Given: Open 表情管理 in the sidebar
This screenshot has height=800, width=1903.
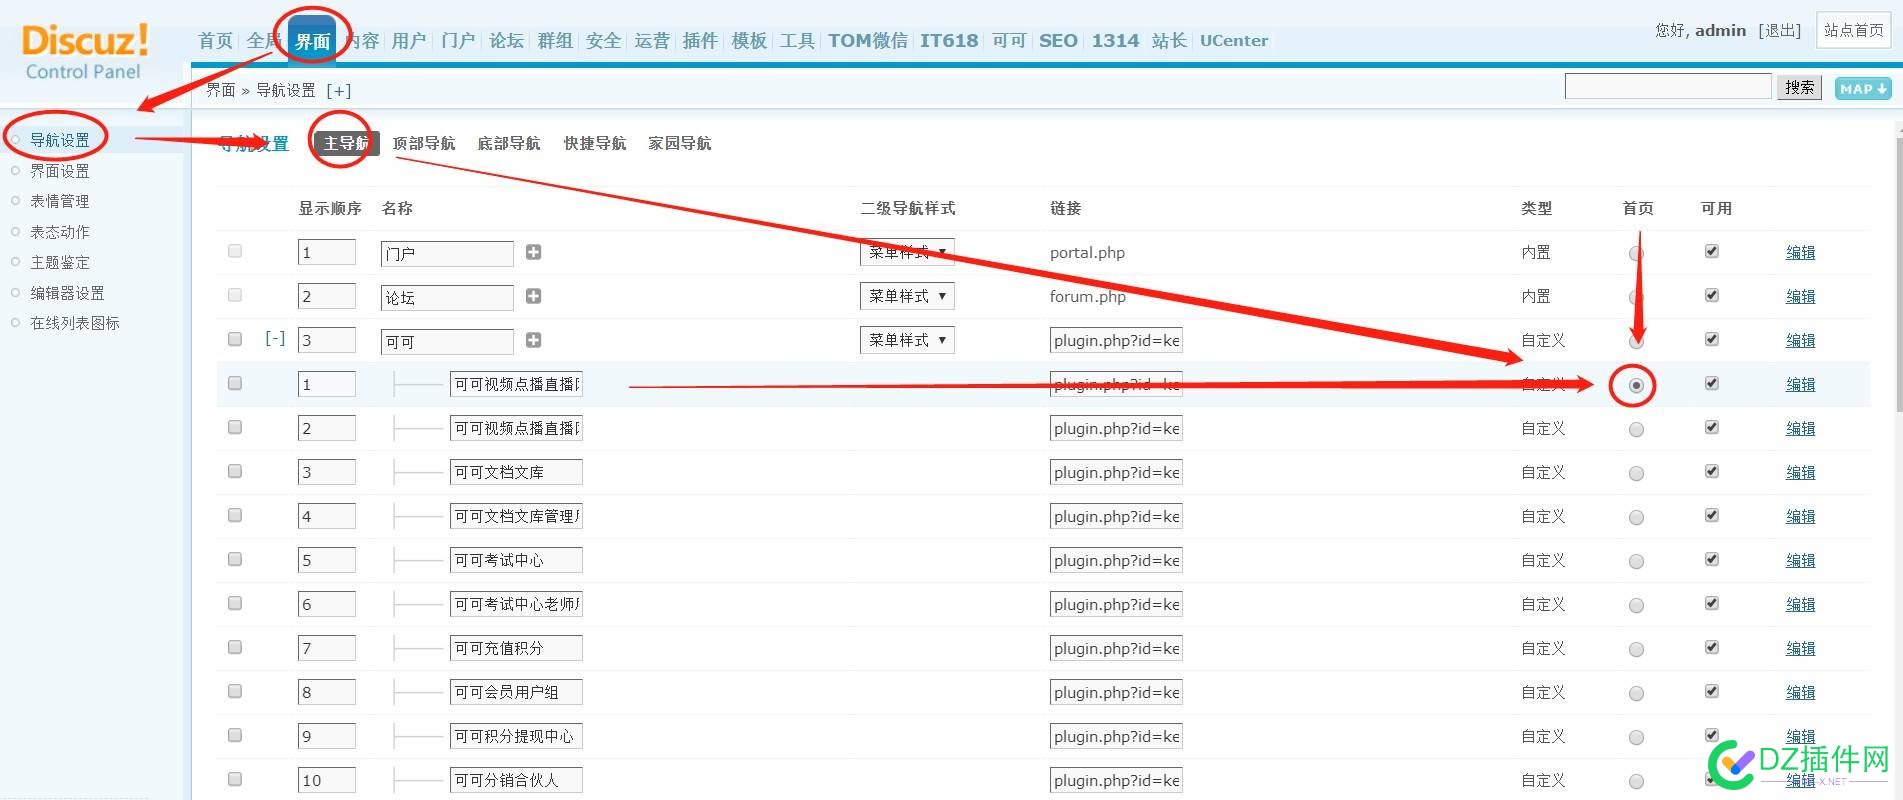Looking at the screenshot, I should coord(60,201).
